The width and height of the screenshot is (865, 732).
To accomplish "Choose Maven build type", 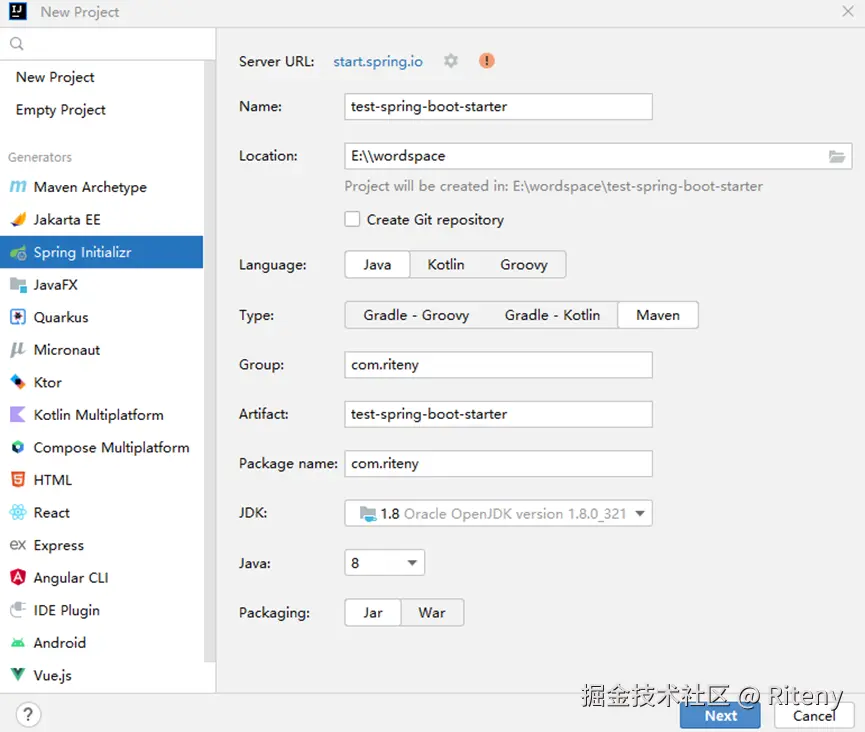I will (x=658, y=315).
